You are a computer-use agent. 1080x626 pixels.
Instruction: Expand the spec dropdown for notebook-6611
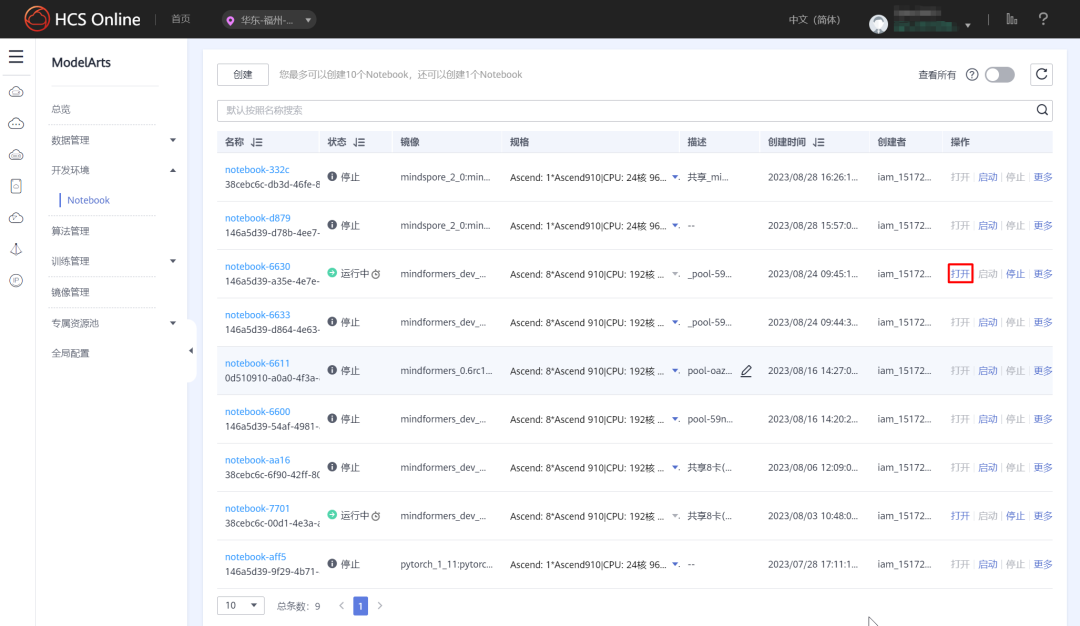coord(675,371)
